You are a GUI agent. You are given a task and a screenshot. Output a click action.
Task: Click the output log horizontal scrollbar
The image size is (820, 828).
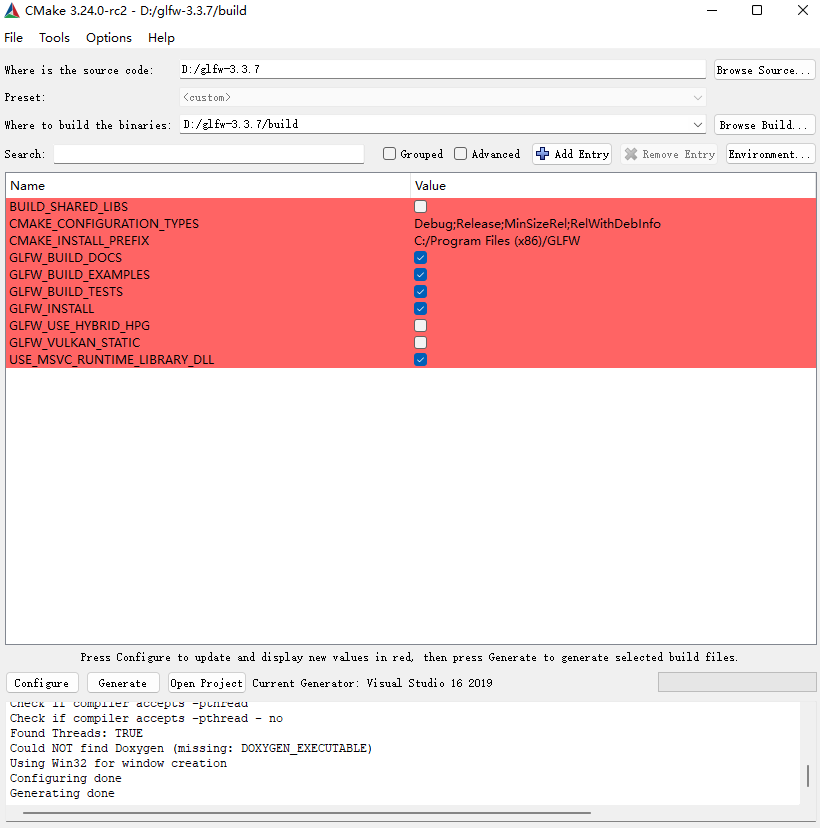(x=307, y=813)
